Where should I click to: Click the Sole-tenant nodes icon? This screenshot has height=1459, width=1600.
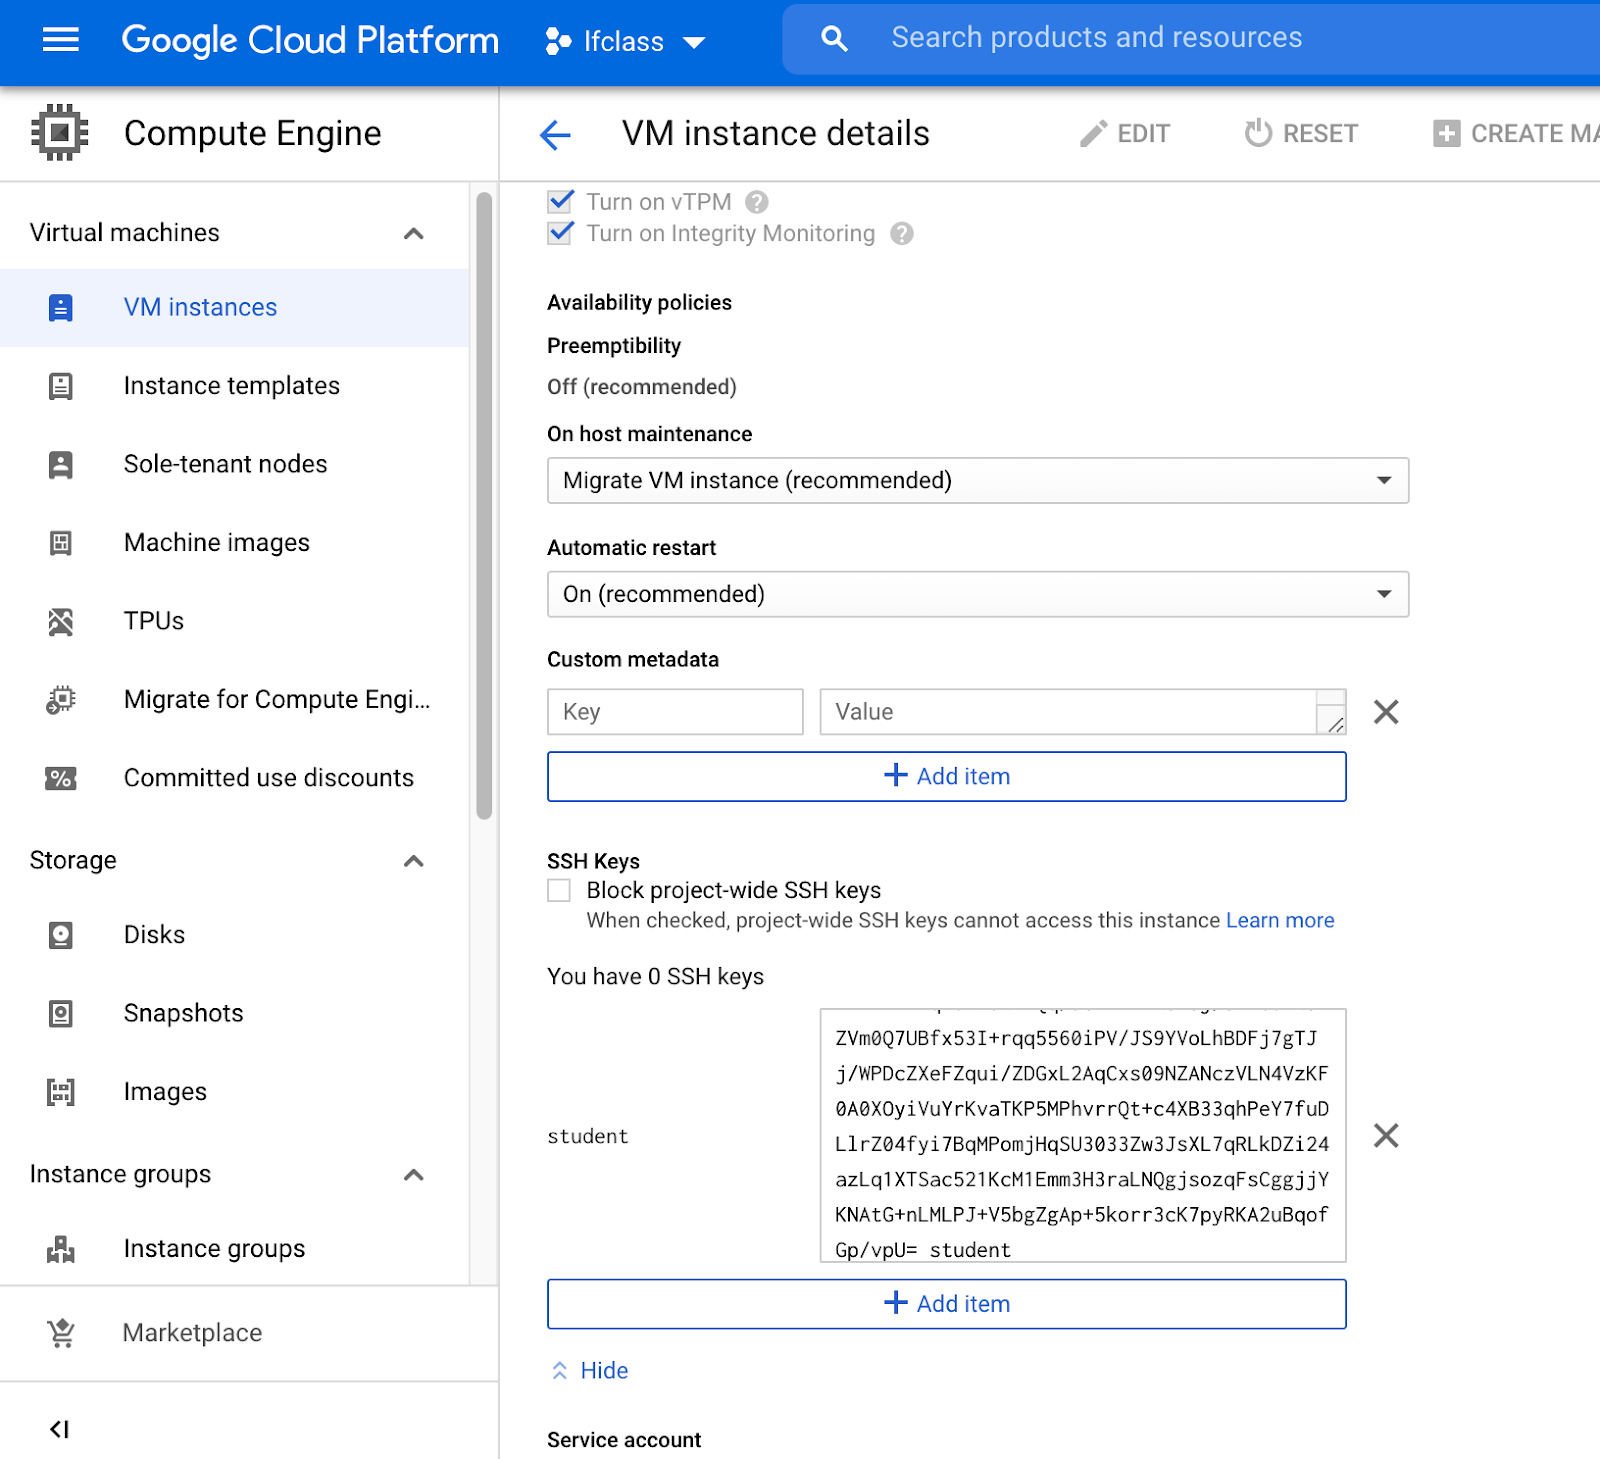point(61,464)
